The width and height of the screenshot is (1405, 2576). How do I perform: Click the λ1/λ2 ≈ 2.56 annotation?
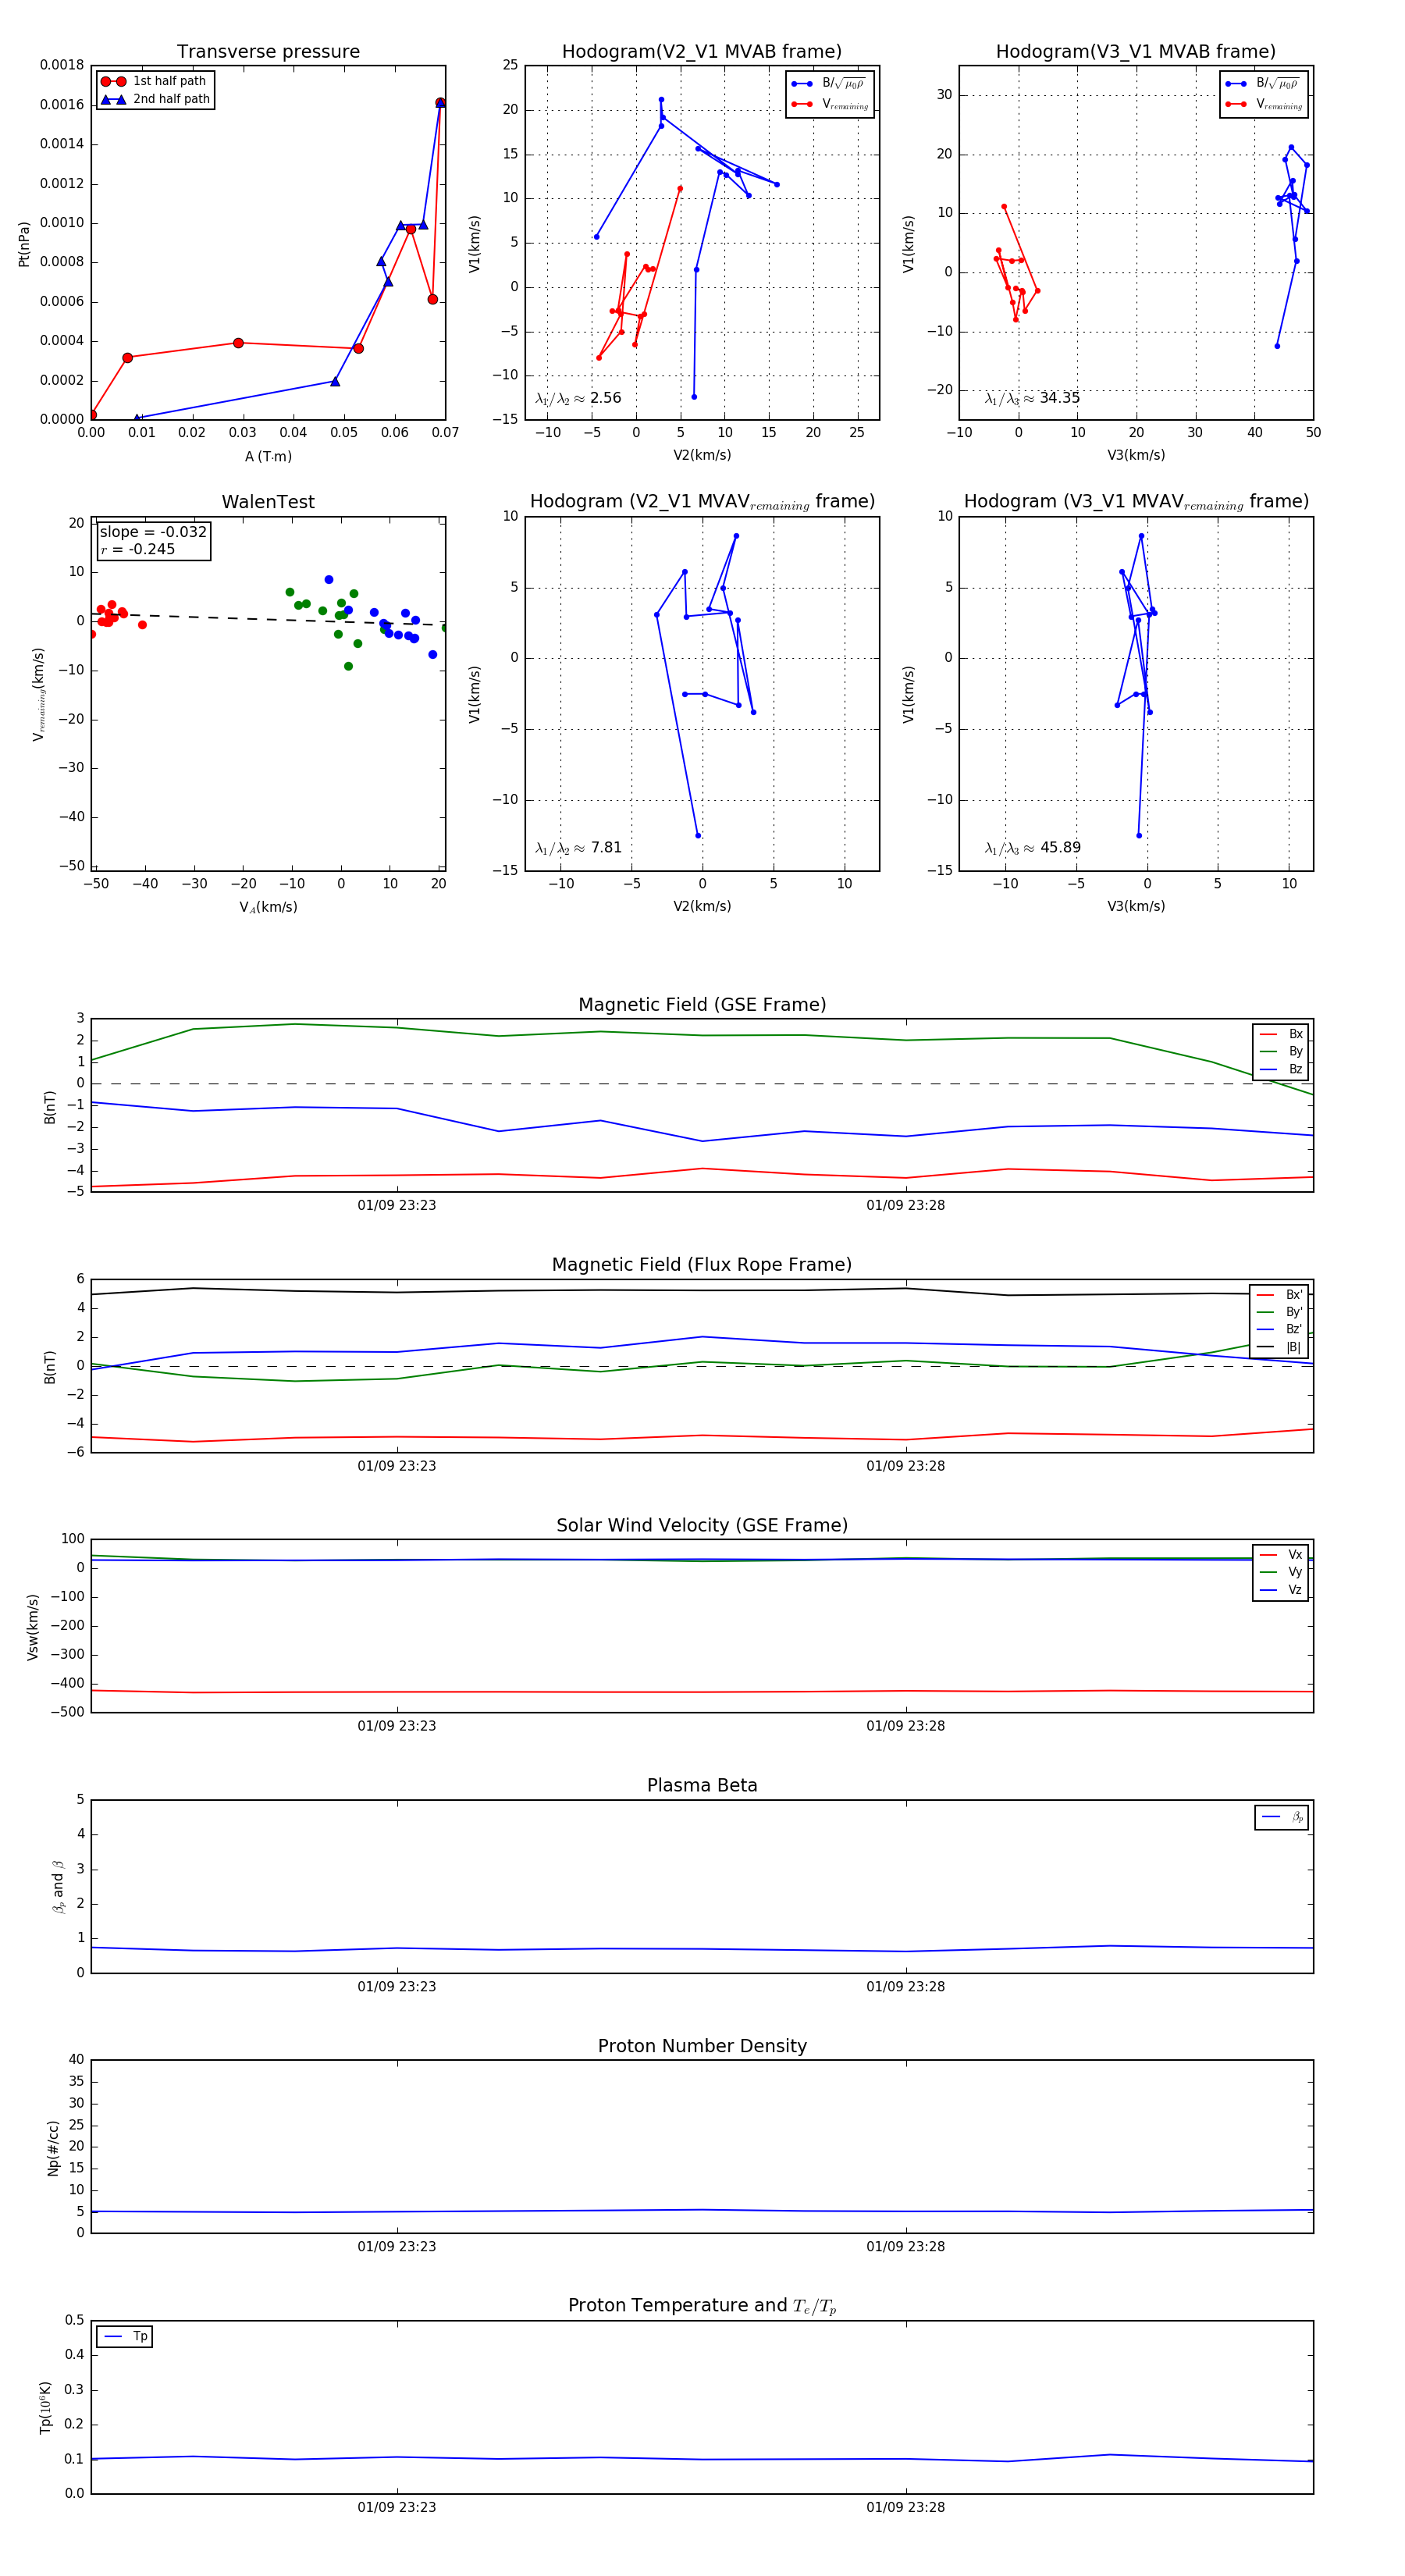(x=578, y=398)
